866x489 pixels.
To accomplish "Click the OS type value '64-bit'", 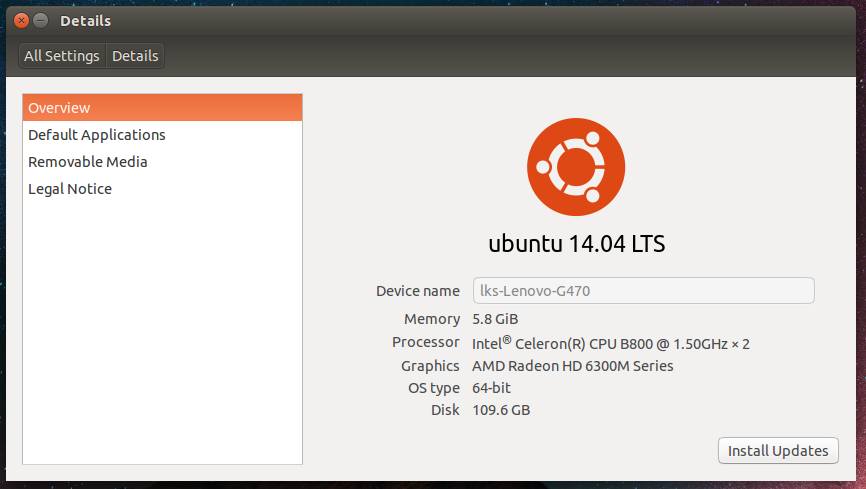I will 492,388.
